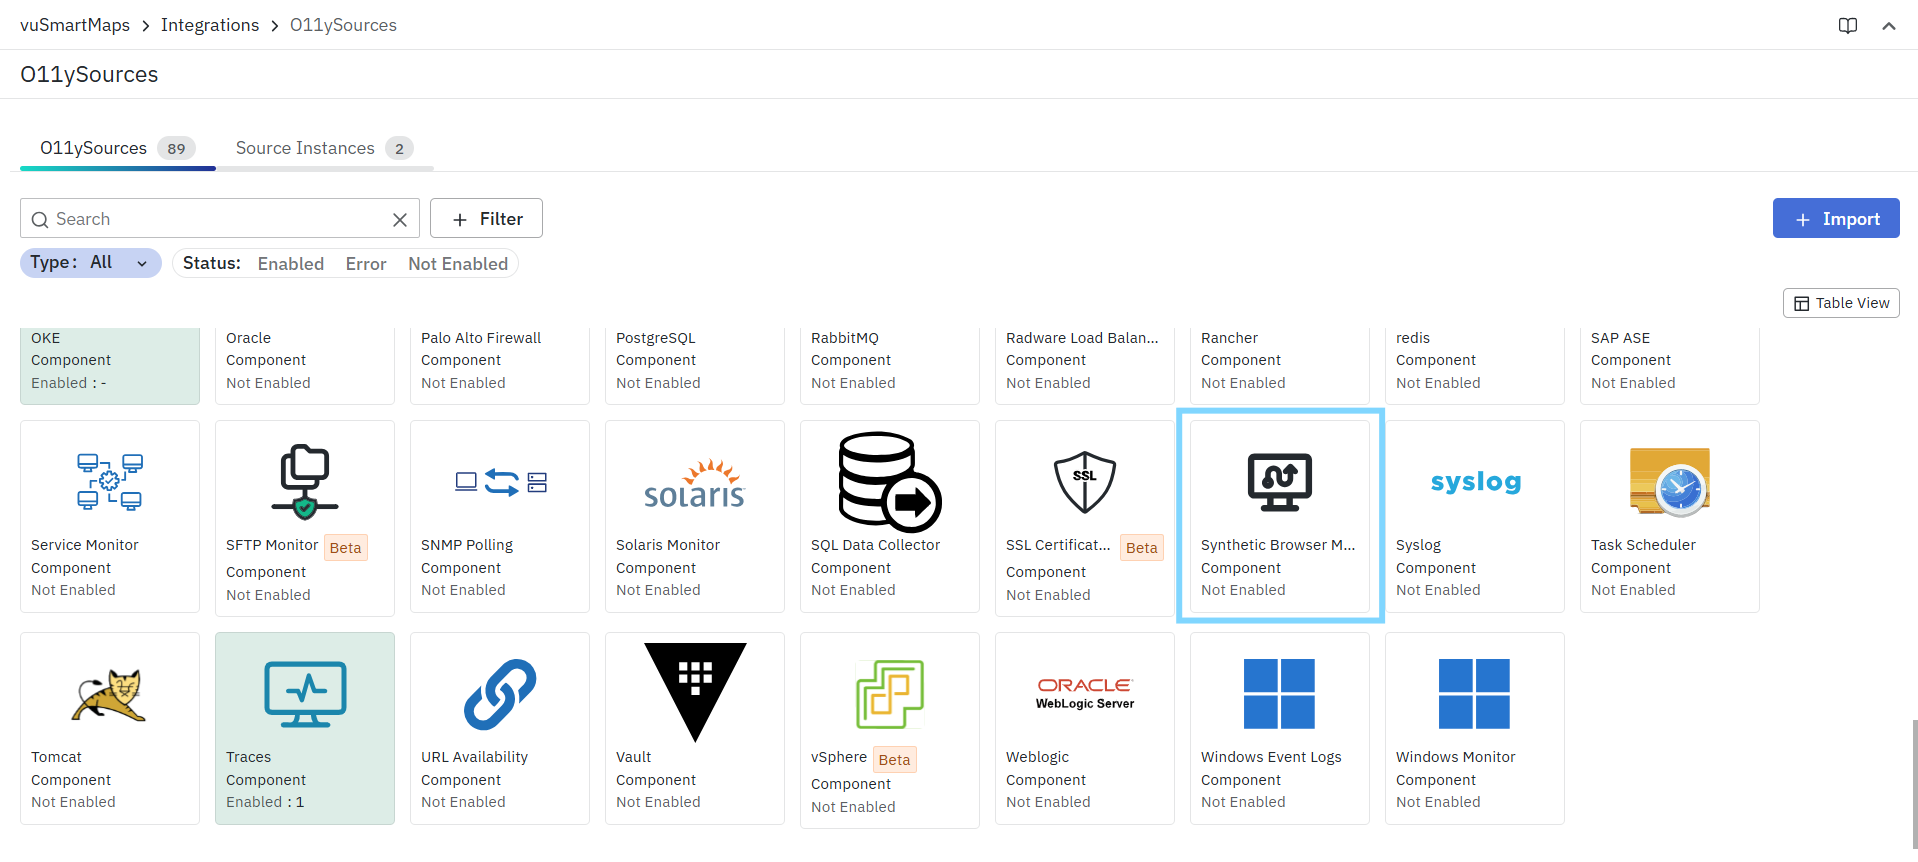Viewport: 1918px width, 862px height.
Task: Open the Synthetic Browser Monitor icon
Action: click(1279, 481)
